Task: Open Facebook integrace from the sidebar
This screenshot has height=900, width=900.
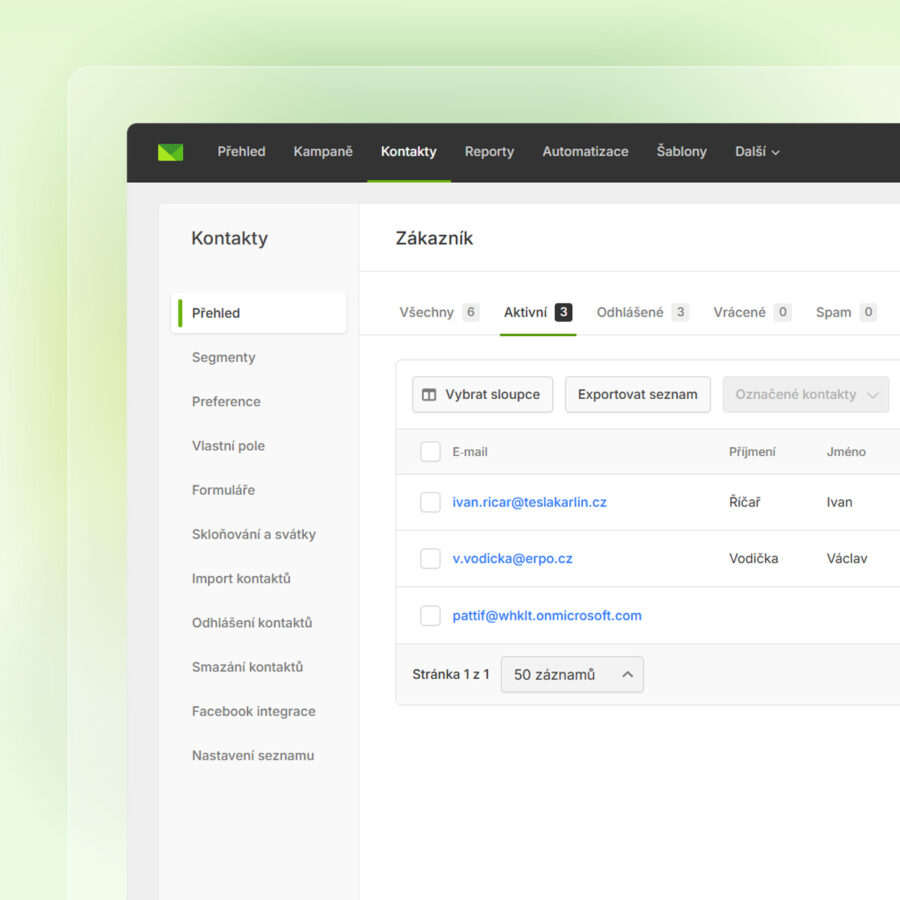Action: pos(253,712)
